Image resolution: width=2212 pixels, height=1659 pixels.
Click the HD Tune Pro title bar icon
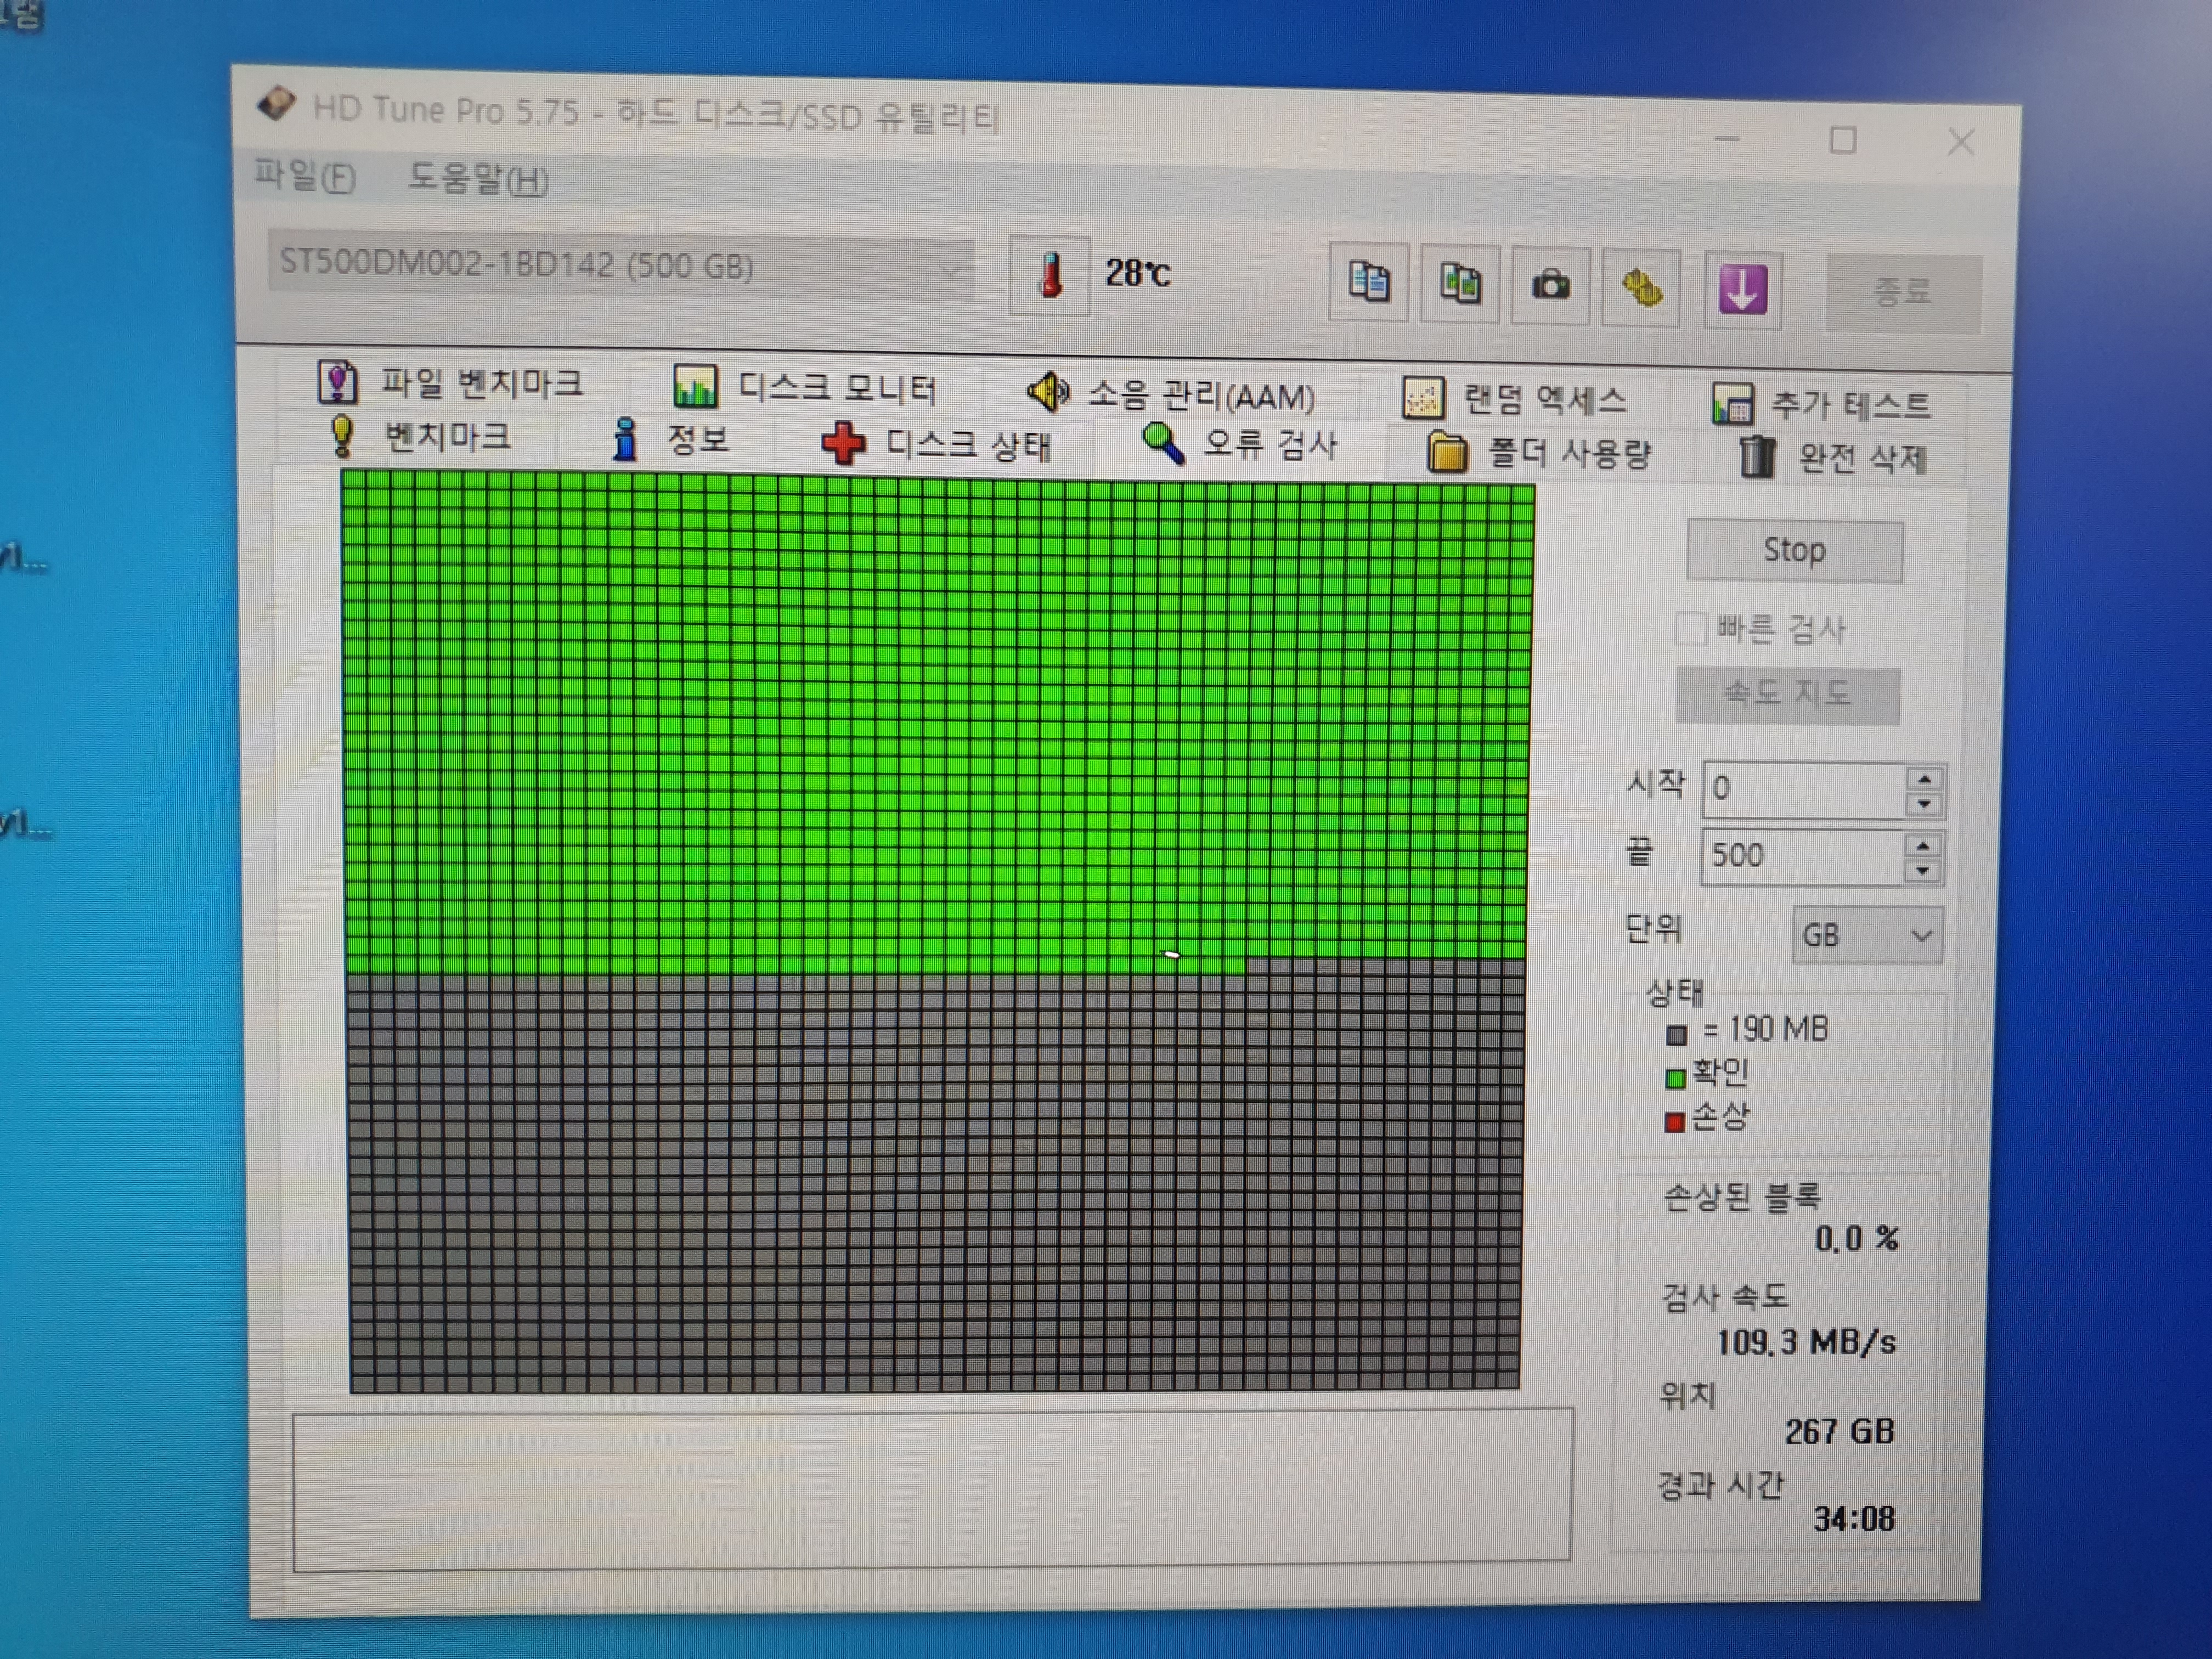[276, 104]
